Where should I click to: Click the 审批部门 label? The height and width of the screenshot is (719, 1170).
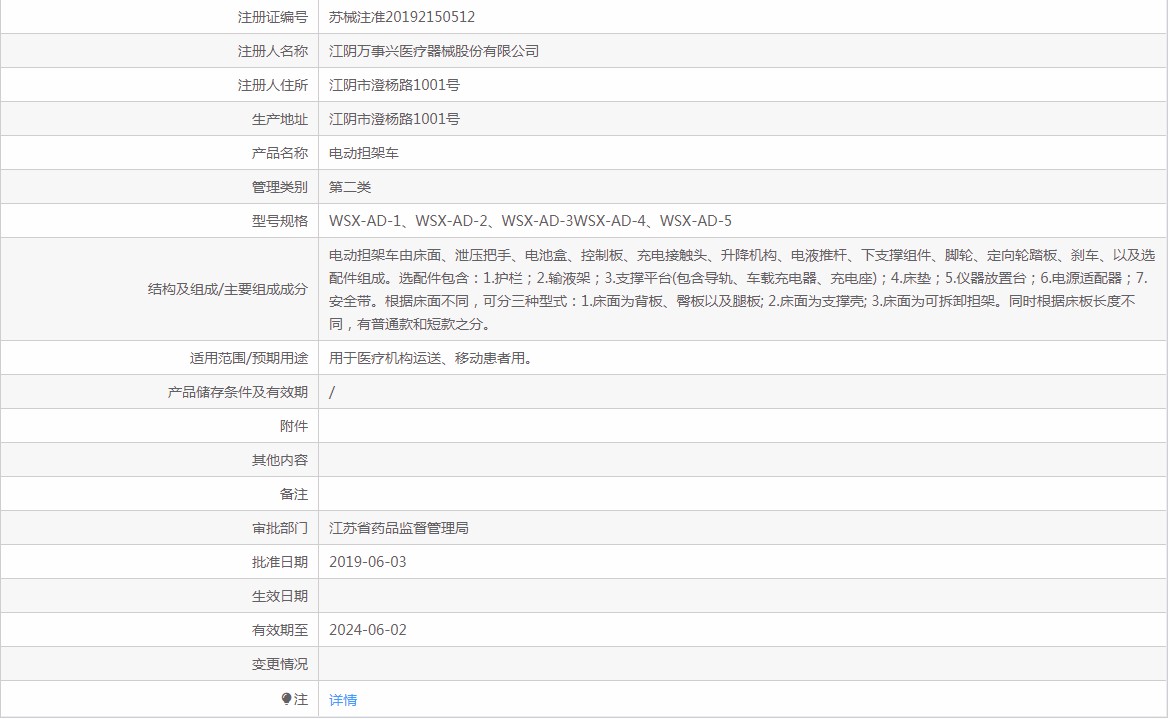[280, 528]
